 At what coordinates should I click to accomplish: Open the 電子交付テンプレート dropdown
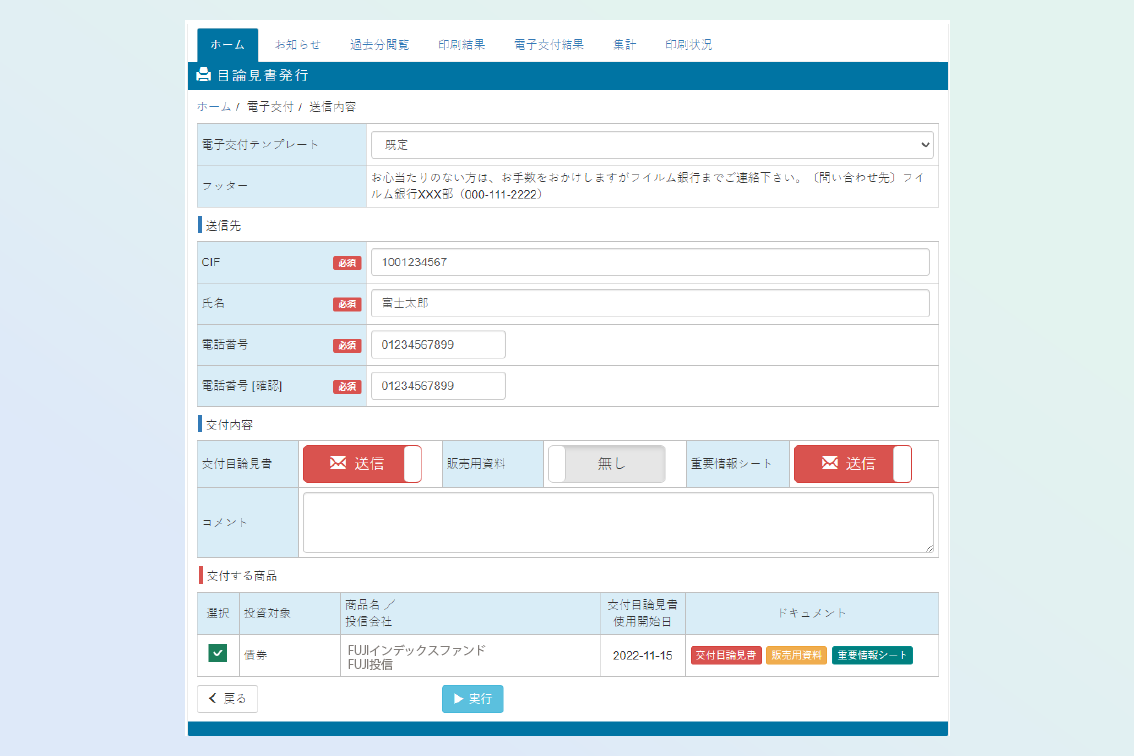coord(652,145)
